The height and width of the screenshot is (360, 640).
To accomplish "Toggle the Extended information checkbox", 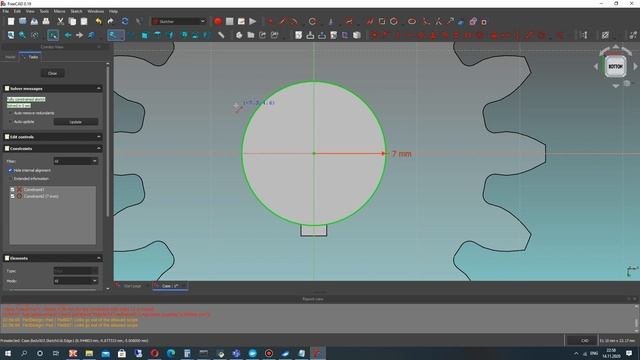I will click(11, 179).
